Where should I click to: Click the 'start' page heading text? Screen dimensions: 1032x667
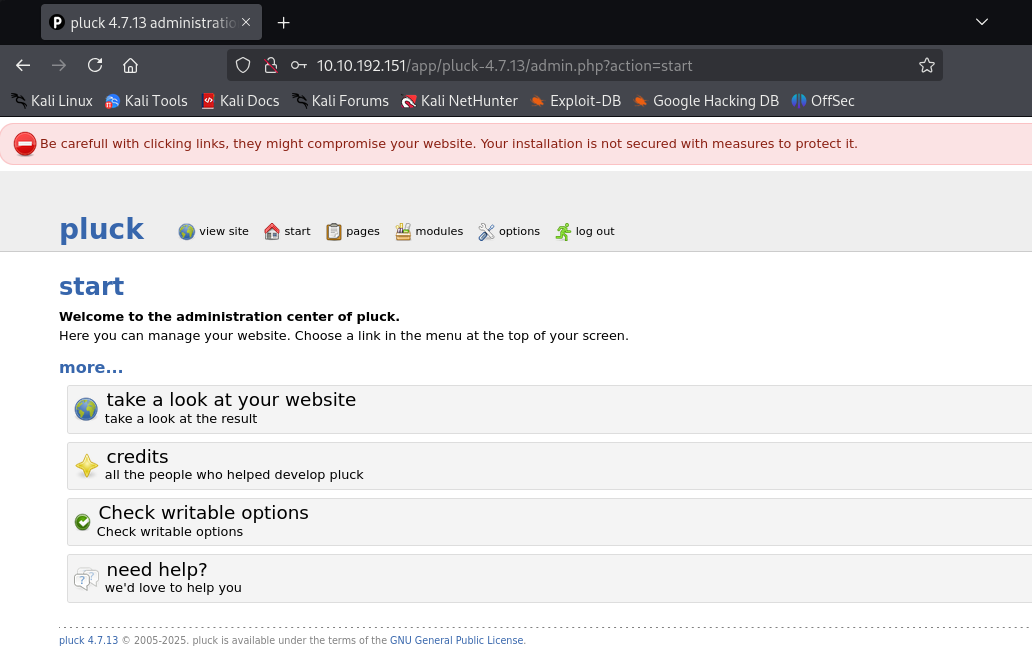coord(91,286)
